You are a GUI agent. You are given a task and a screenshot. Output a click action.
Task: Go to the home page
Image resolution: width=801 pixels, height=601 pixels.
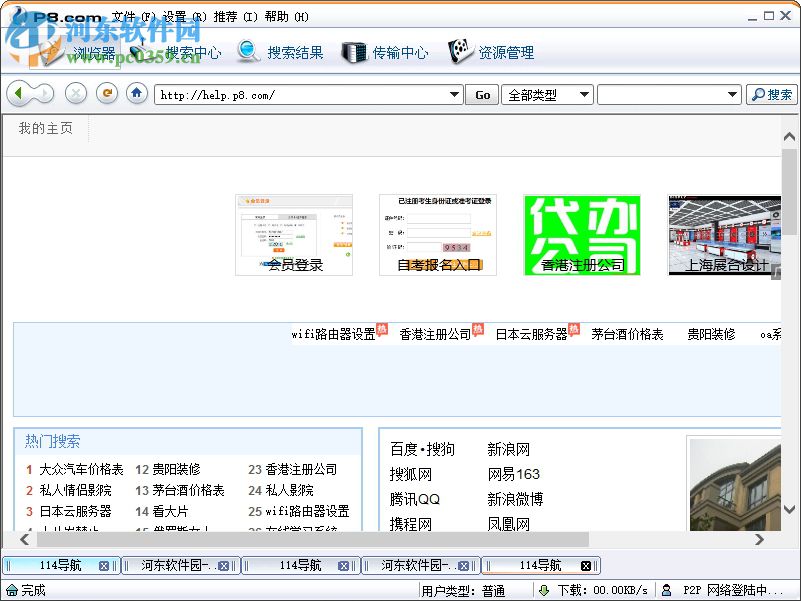point(136,94)
